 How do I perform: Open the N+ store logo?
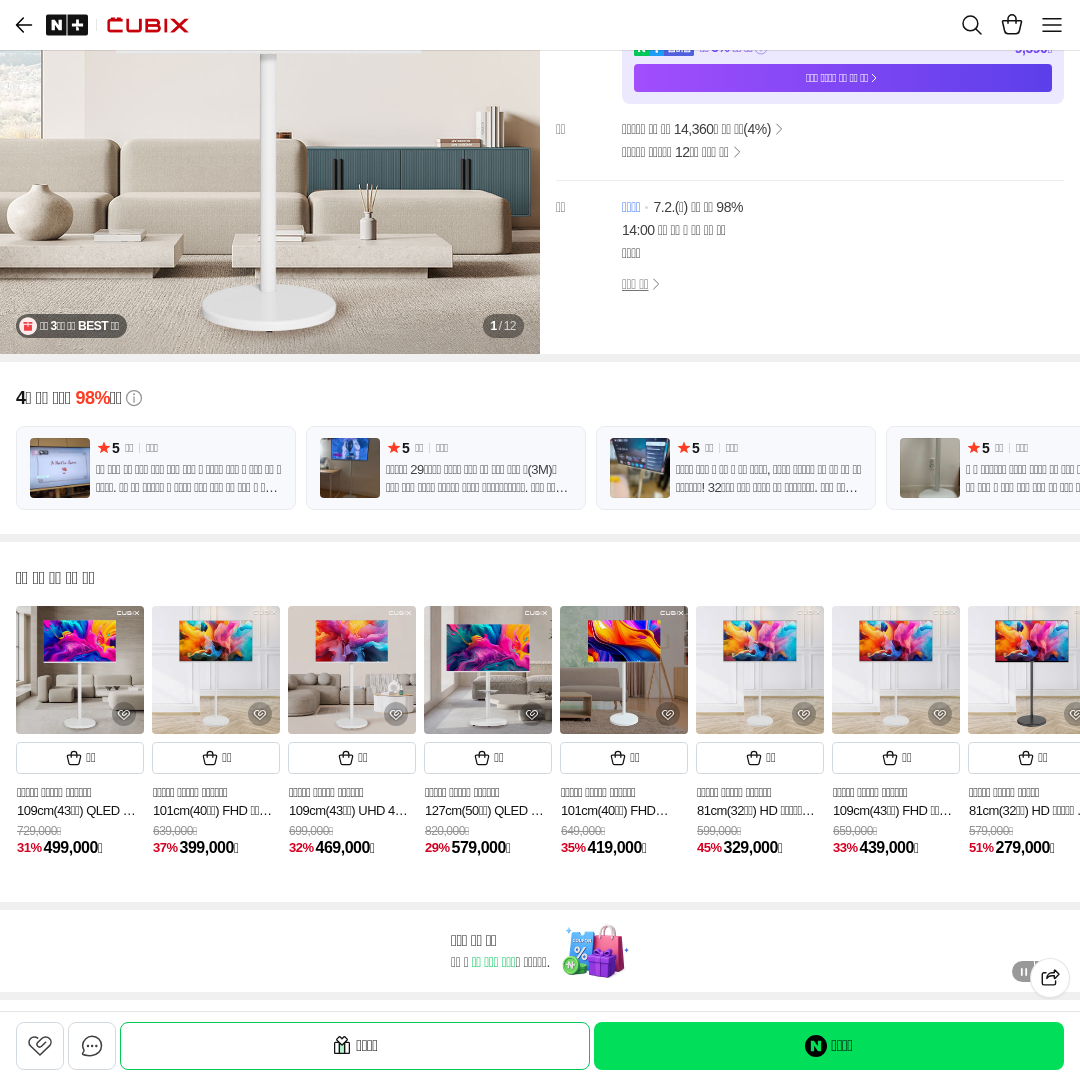click(67, 25)
